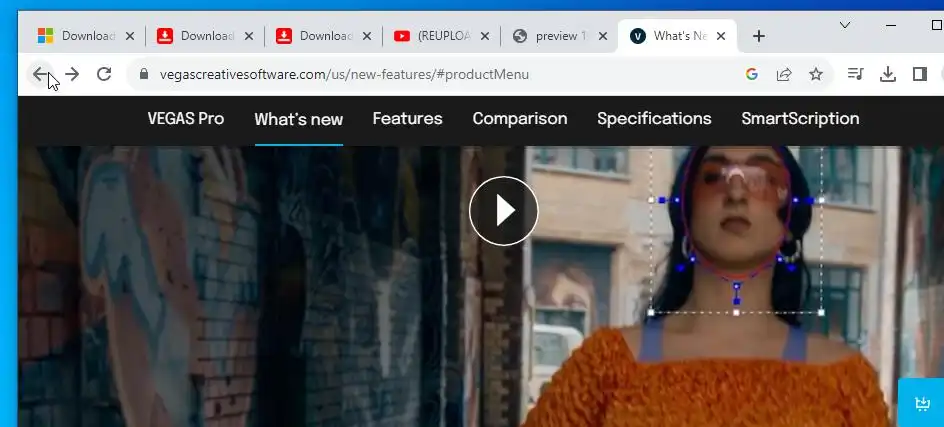Open the Comparison page
The width and height of the screenshot is (944, 427).
pos(520,119)
